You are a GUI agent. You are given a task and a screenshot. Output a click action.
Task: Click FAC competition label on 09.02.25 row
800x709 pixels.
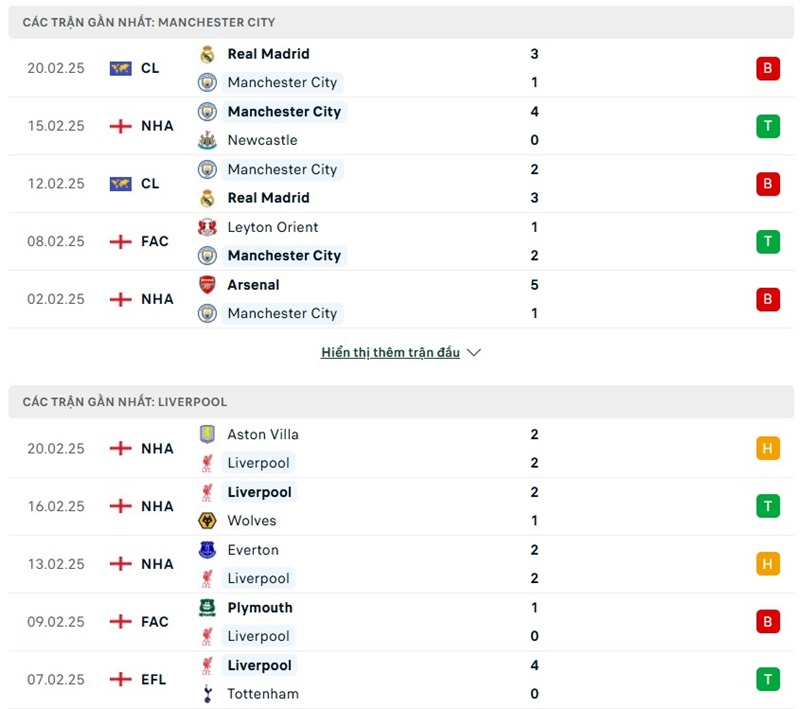pyautogui.click(x=155, y=622)
